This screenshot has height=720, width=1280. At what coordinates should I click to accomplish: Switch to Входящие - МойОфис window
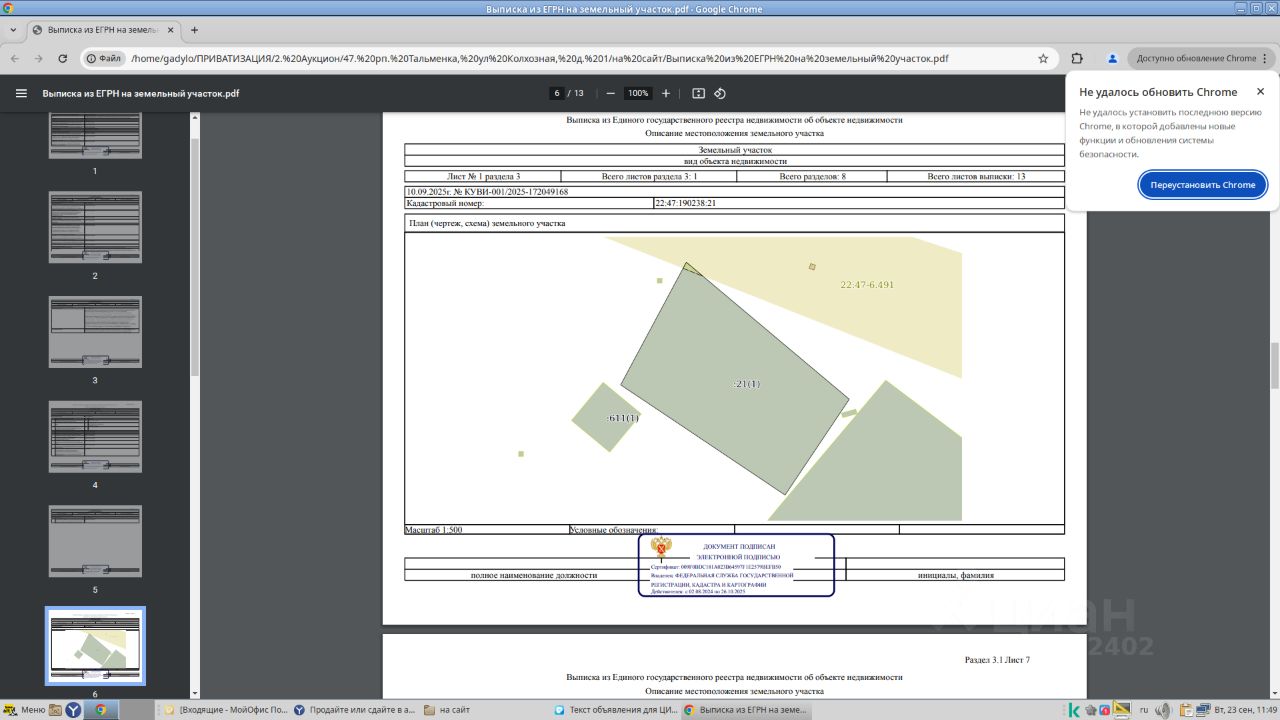(x=224, y=710)
